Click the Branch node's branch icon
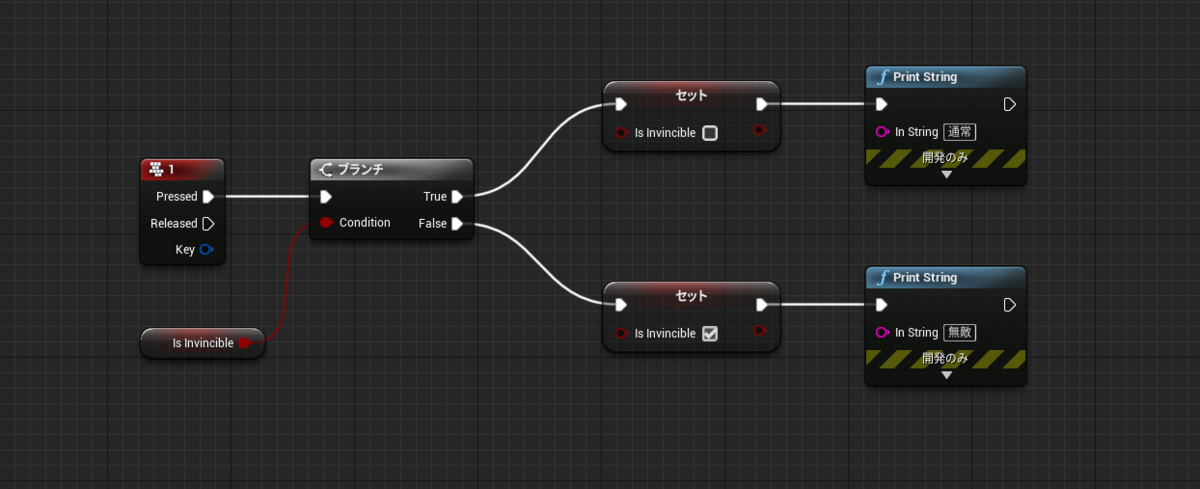The height and width of the screenshot is (489, 1200). point(326,169)
